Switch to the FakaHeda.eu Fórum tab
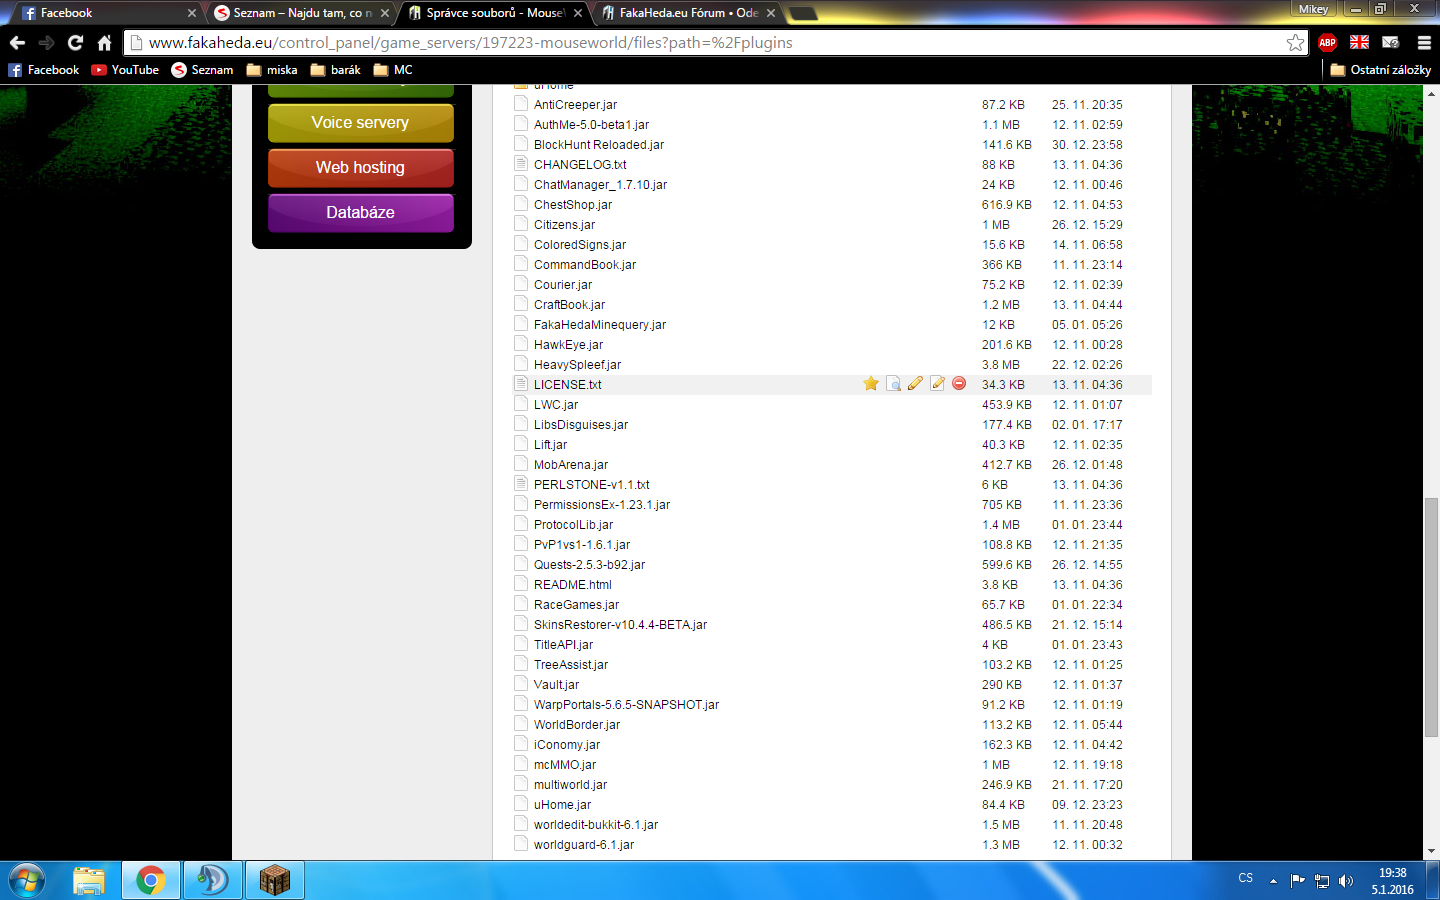 coord(688,13)
